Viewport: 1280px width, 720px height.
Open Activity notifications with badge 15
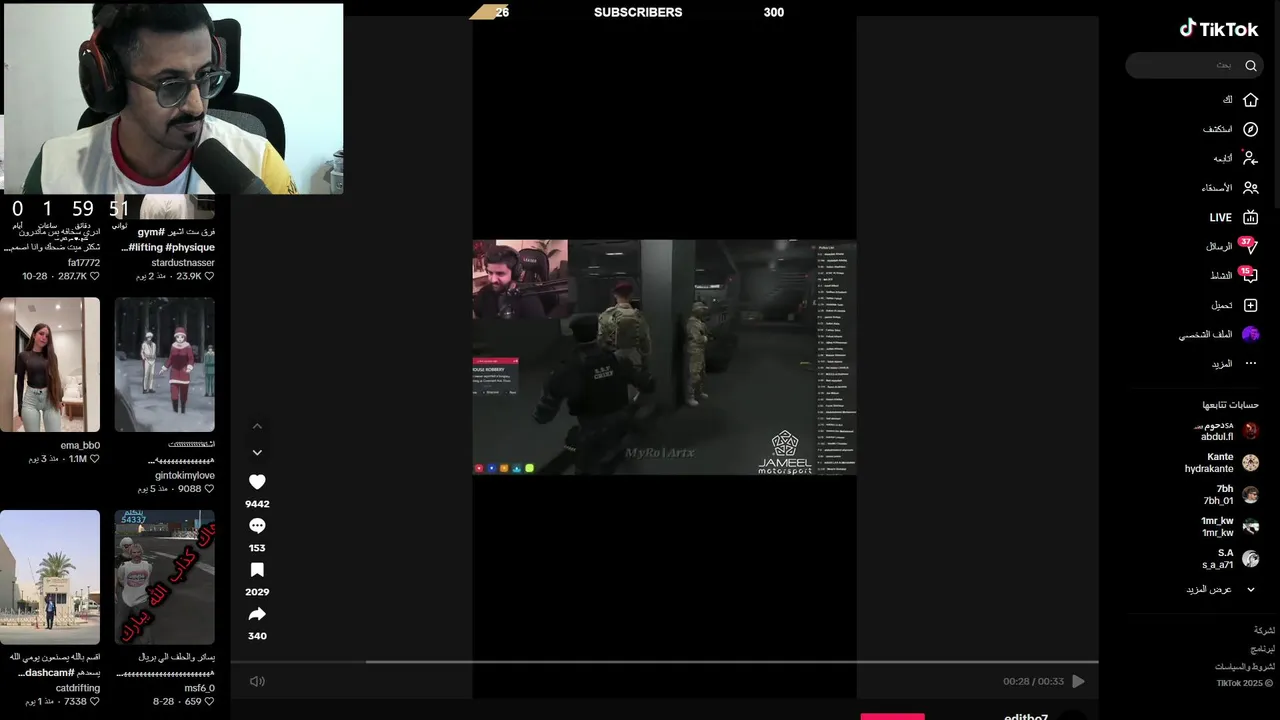(1233, 275)
